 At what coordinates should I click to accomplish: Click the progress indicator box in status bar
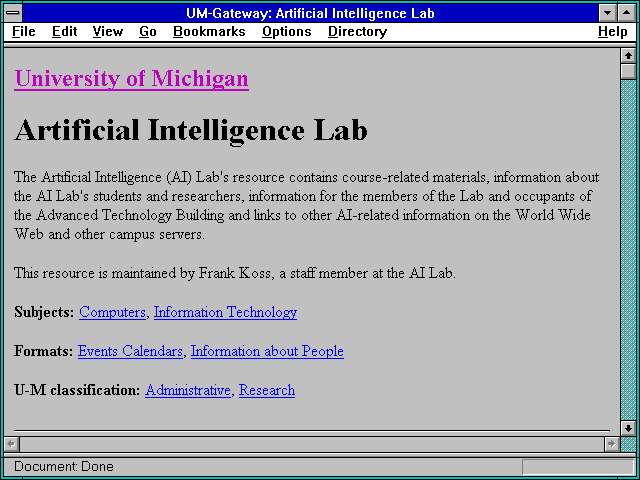click(x=578, y=467)
